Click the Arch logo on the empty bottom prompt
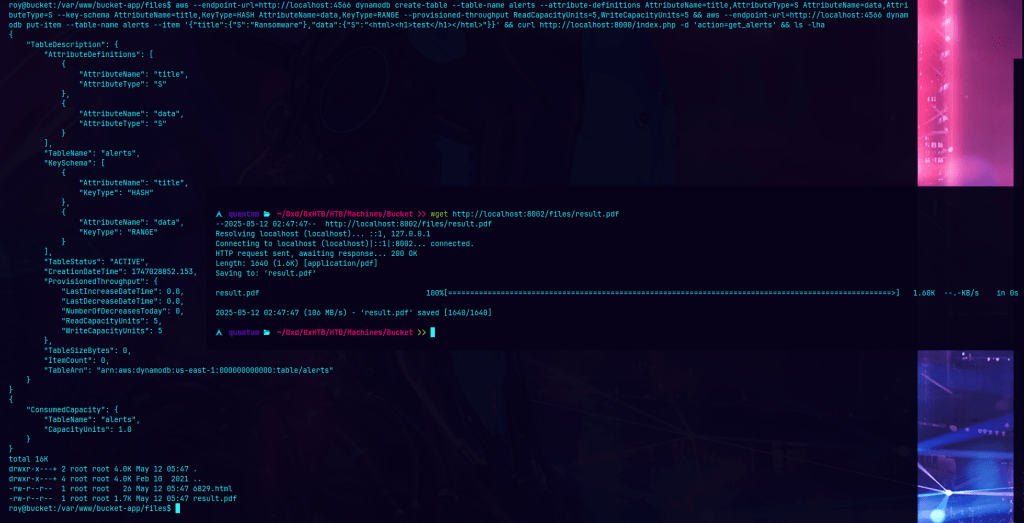The height and width of the screenshot is (523, 1024). coord(219,332)
